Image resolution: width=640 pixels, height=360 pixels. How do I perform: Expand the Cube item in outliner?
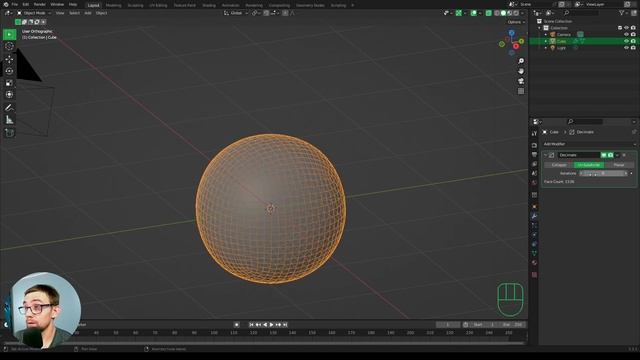pyautogui.click(x=546, y=41)
